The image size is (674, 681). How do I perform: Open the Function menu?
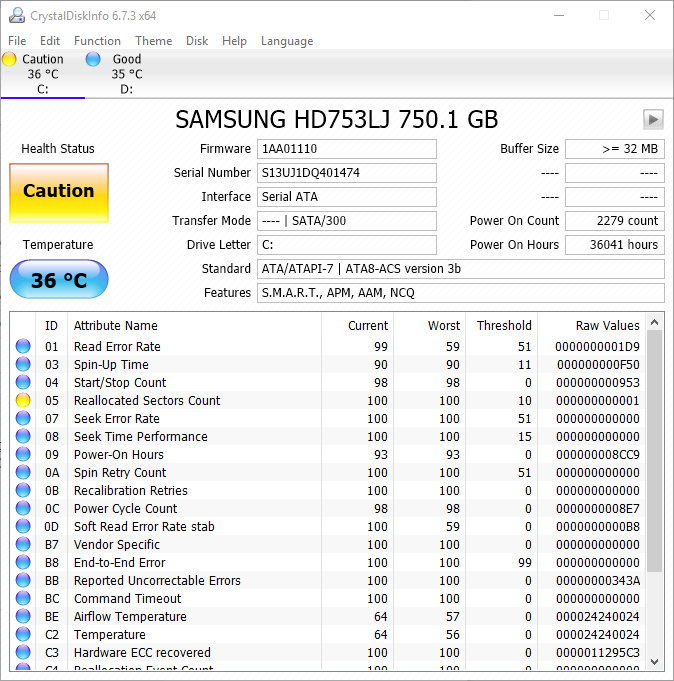coord(97,41)
